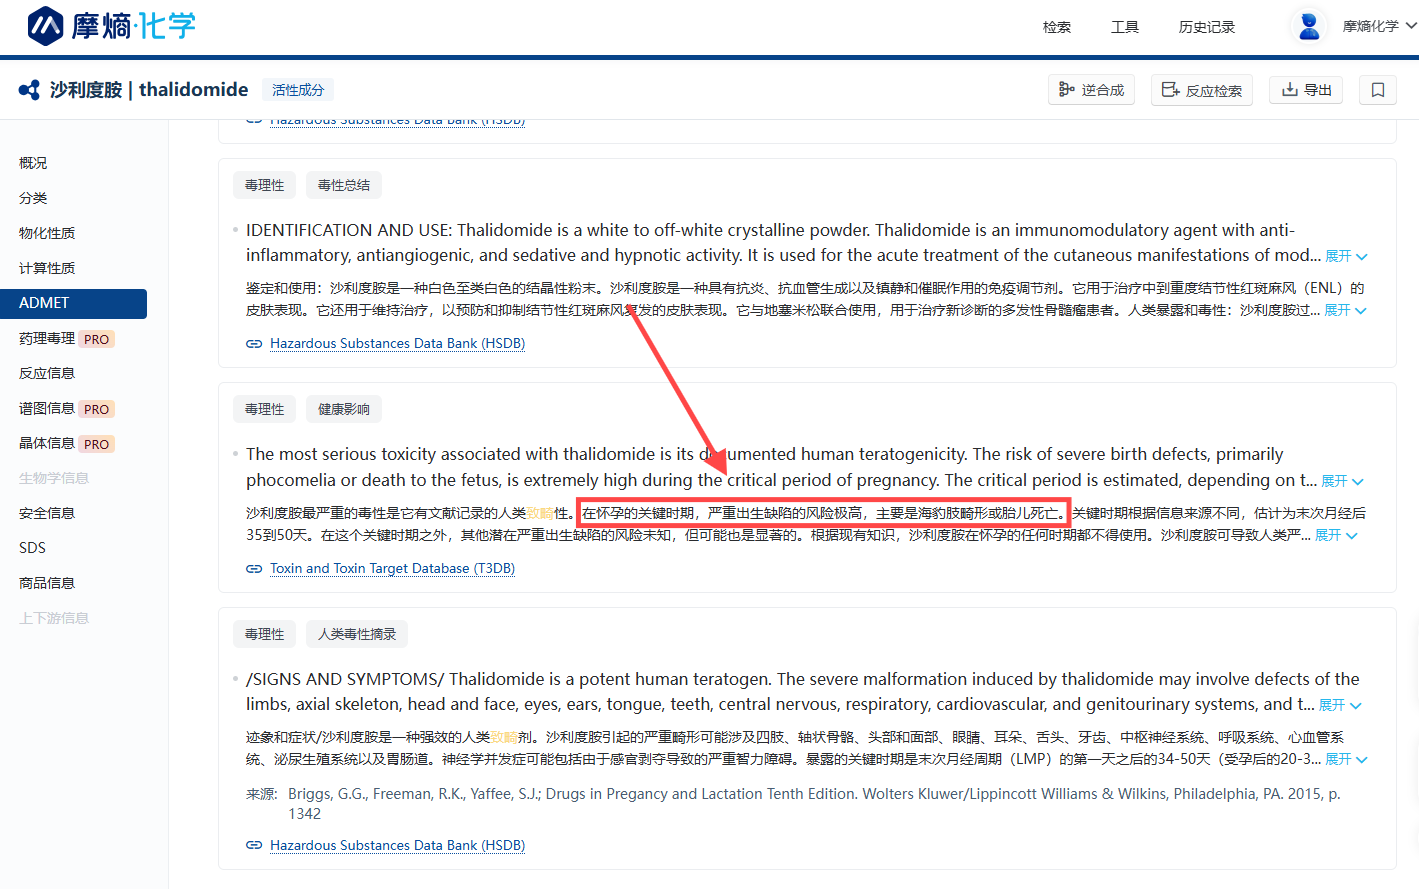
Task: Expand the SIGNS AND SYMPTOMS paragraph
Action: pos(1339,706)
